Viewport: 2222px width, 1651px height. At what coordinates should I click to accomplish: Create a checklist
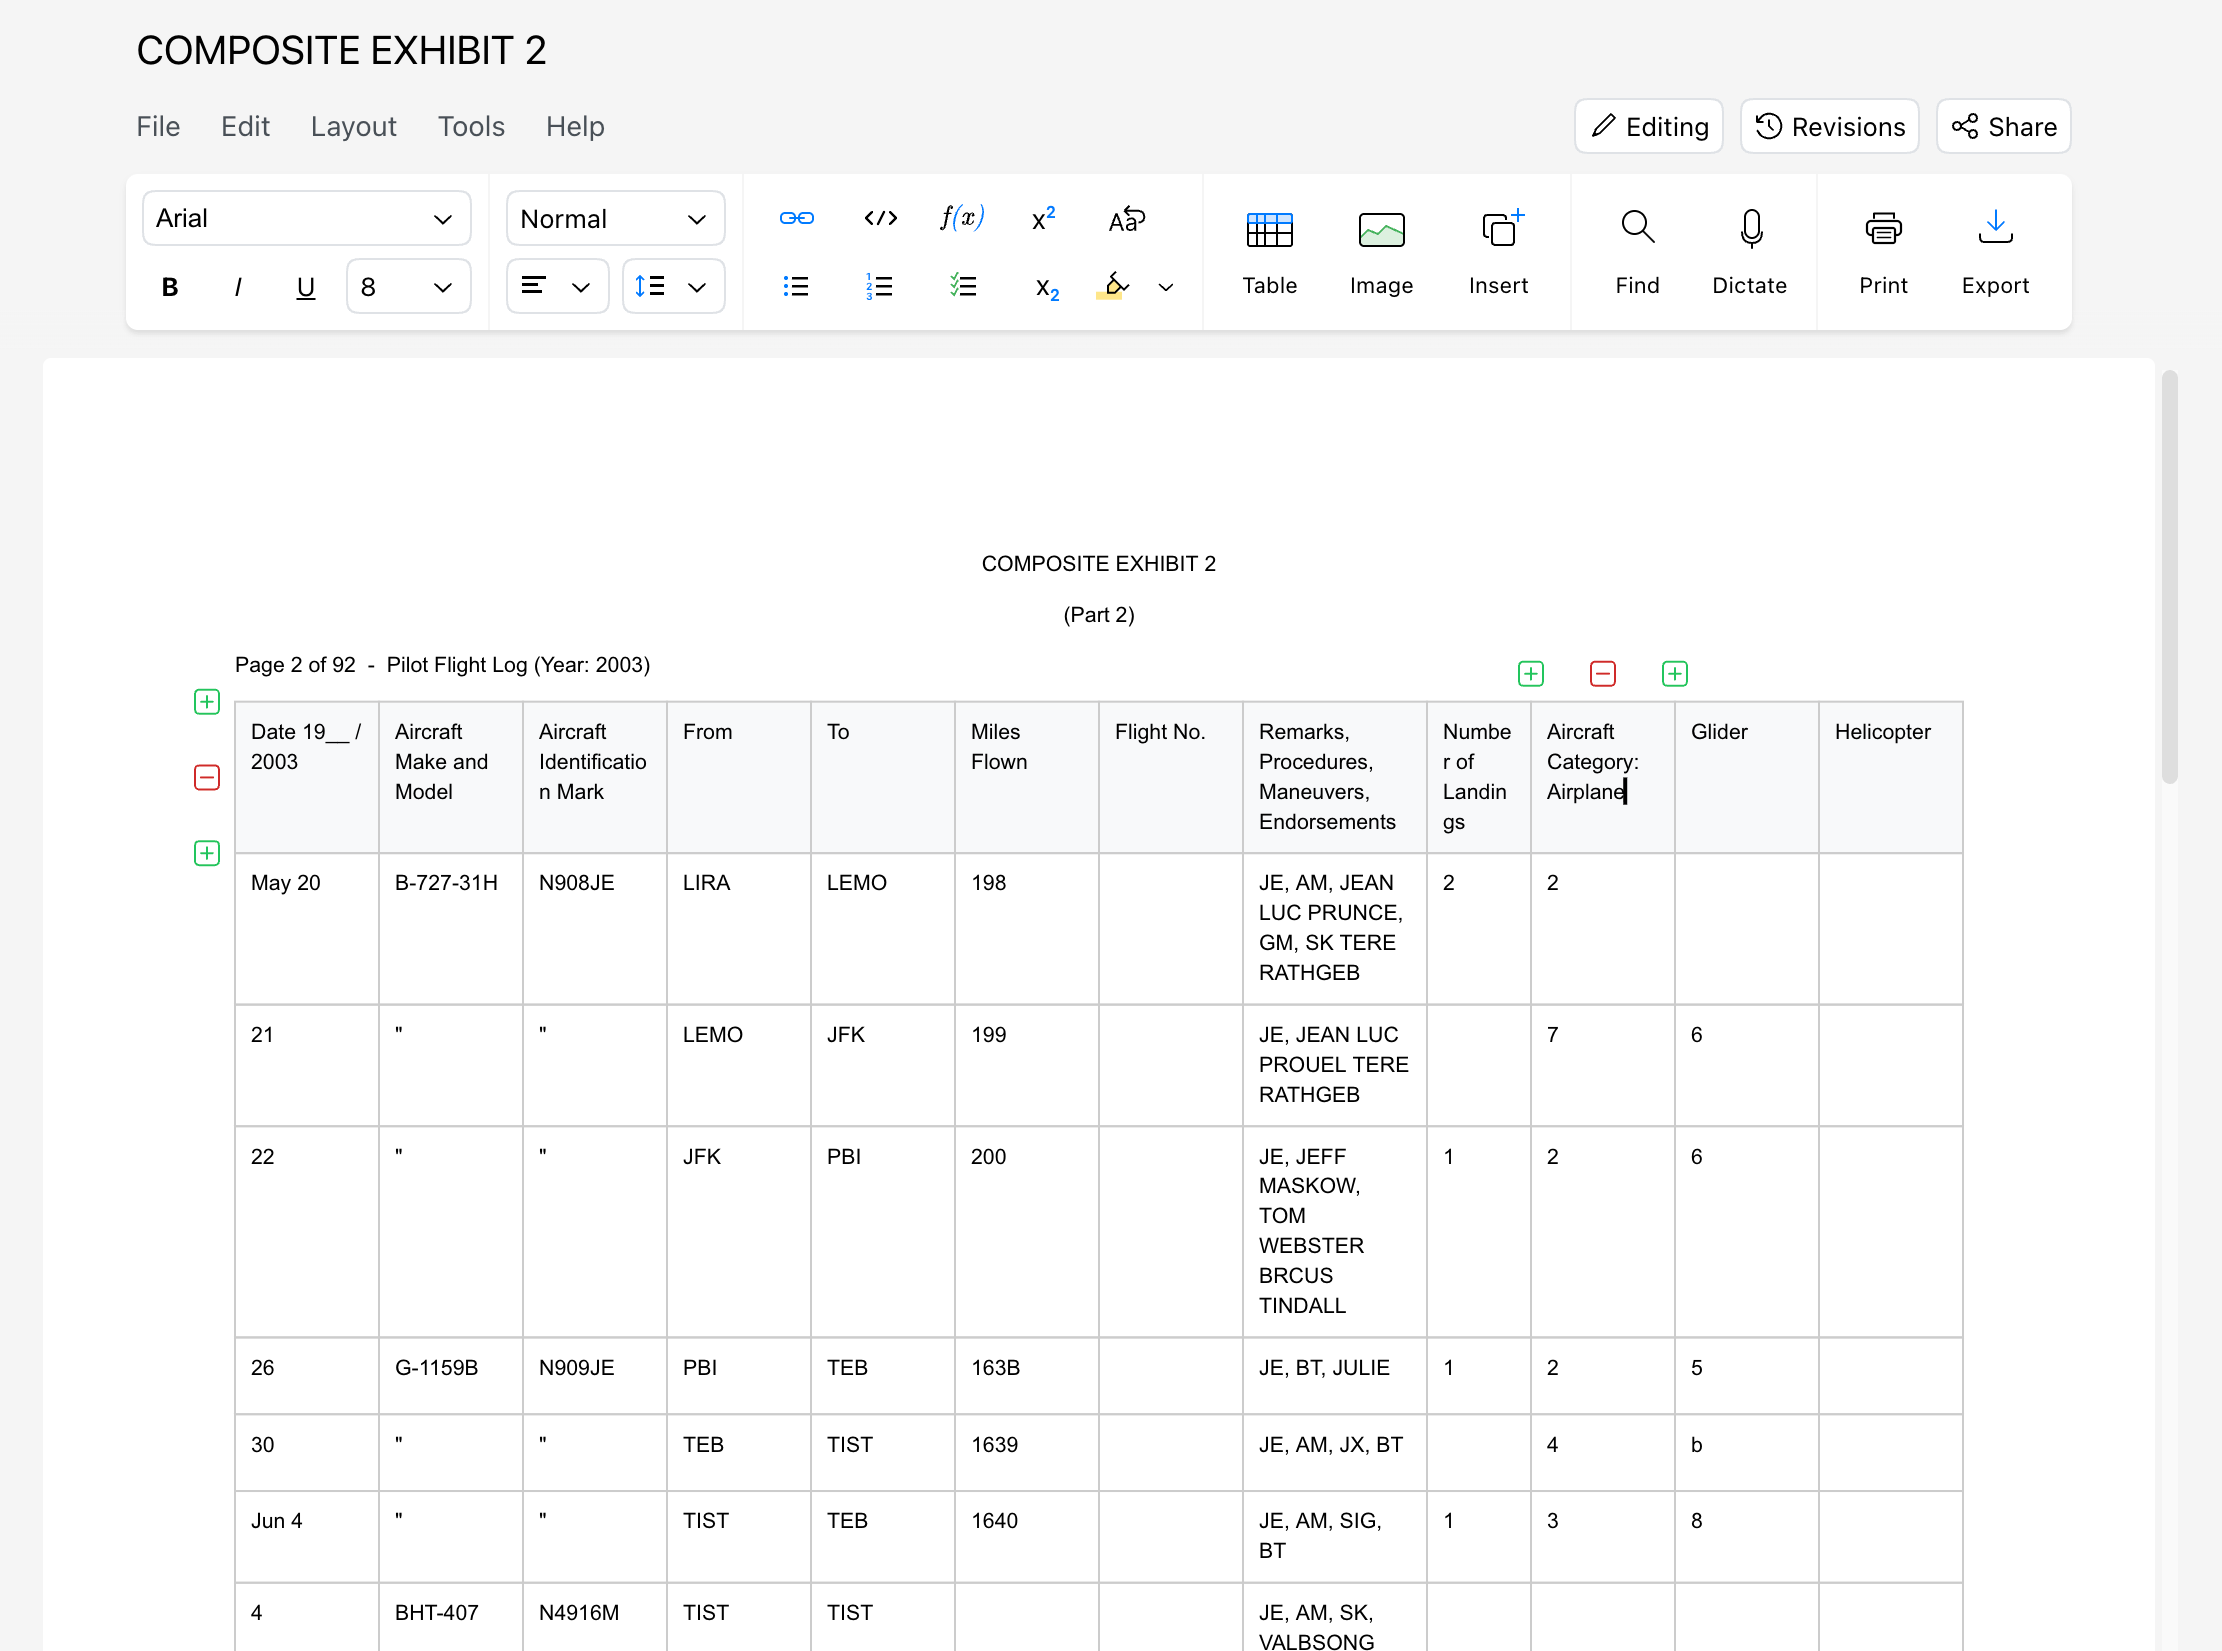click(963, 286)
